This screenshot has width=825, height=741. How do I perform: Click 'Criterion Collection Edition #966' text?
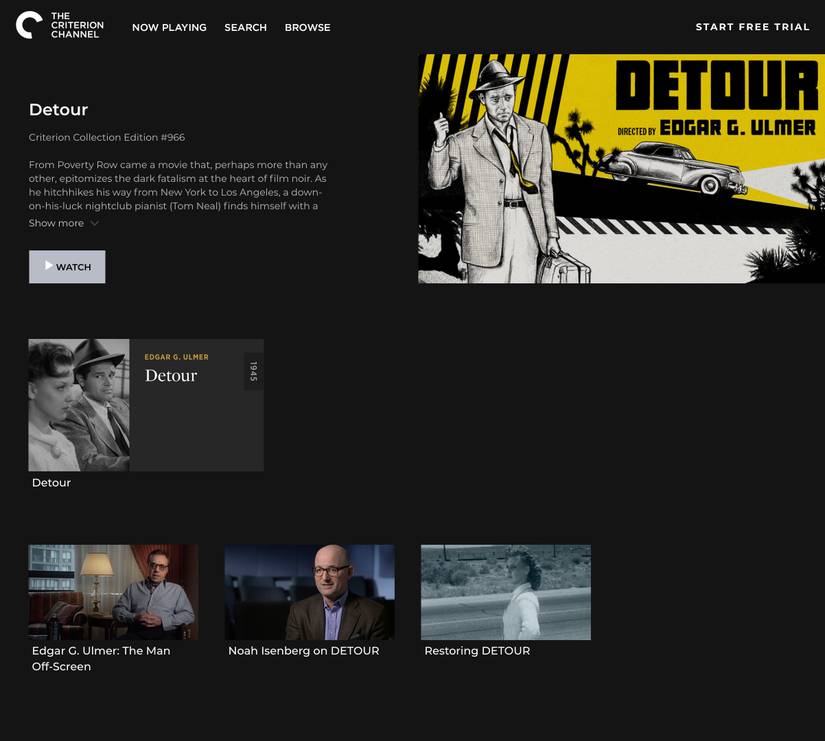click(107, 137)
